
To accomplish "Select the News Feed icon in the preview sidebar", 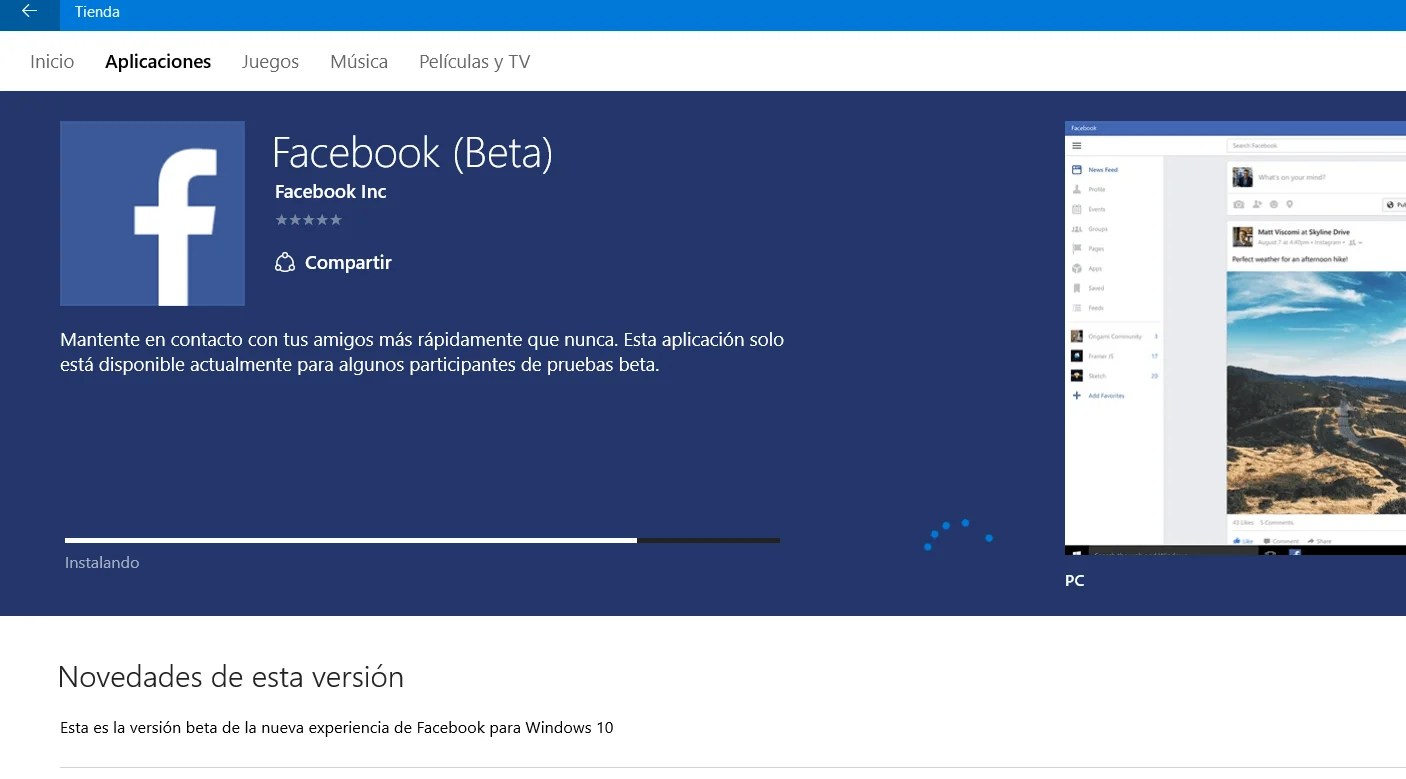I will click(1078, 169).
